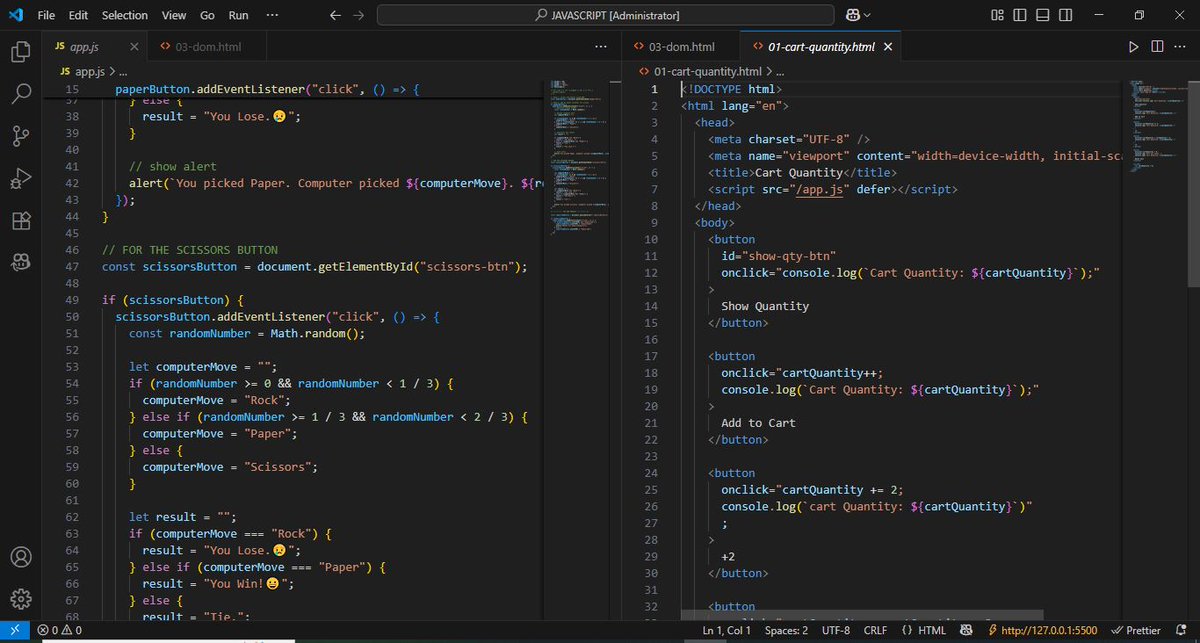1200x643 pixels.
Task: Switch to 03-dom.html tab in right group
Action: point(682,47)
